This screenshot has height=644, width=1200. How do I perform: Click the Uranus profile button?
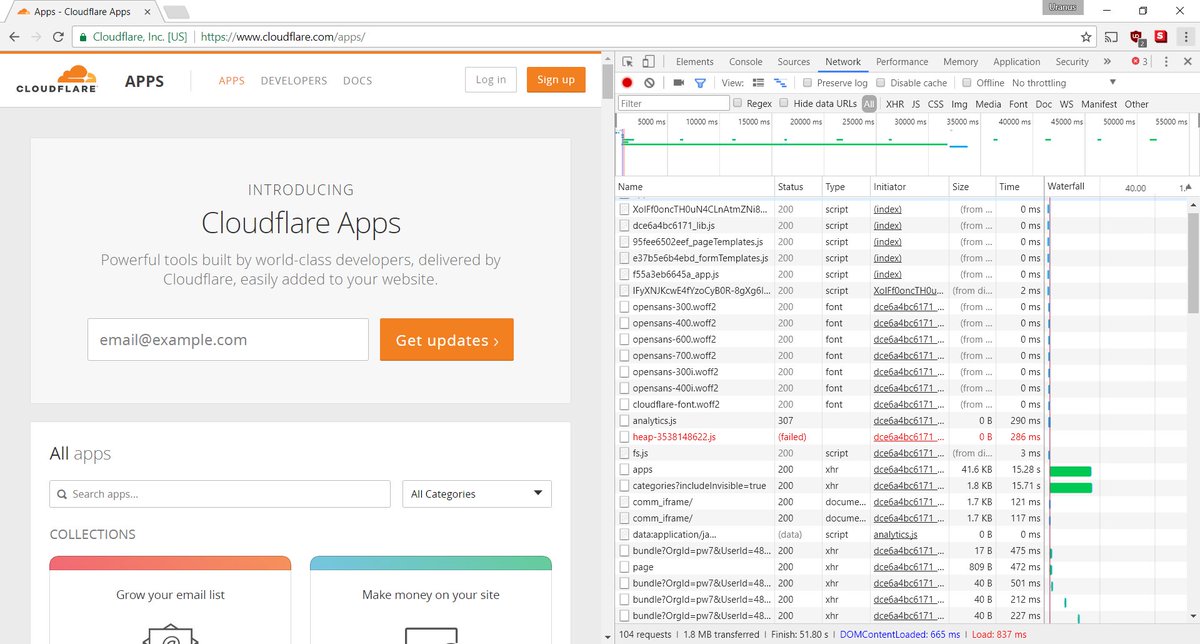click(x=1062, y=7)
